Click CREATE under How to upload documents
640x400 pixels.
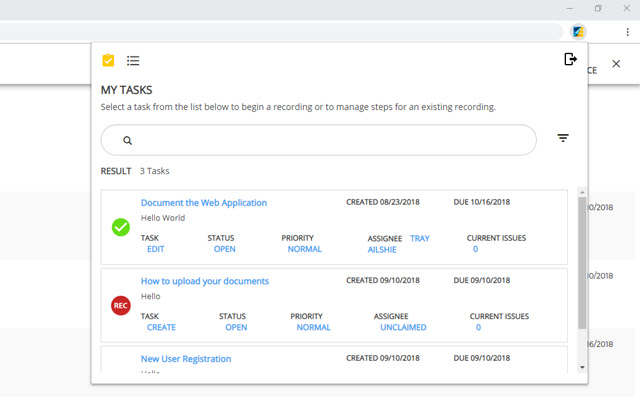pyautogui.click(x=161, y=327)
